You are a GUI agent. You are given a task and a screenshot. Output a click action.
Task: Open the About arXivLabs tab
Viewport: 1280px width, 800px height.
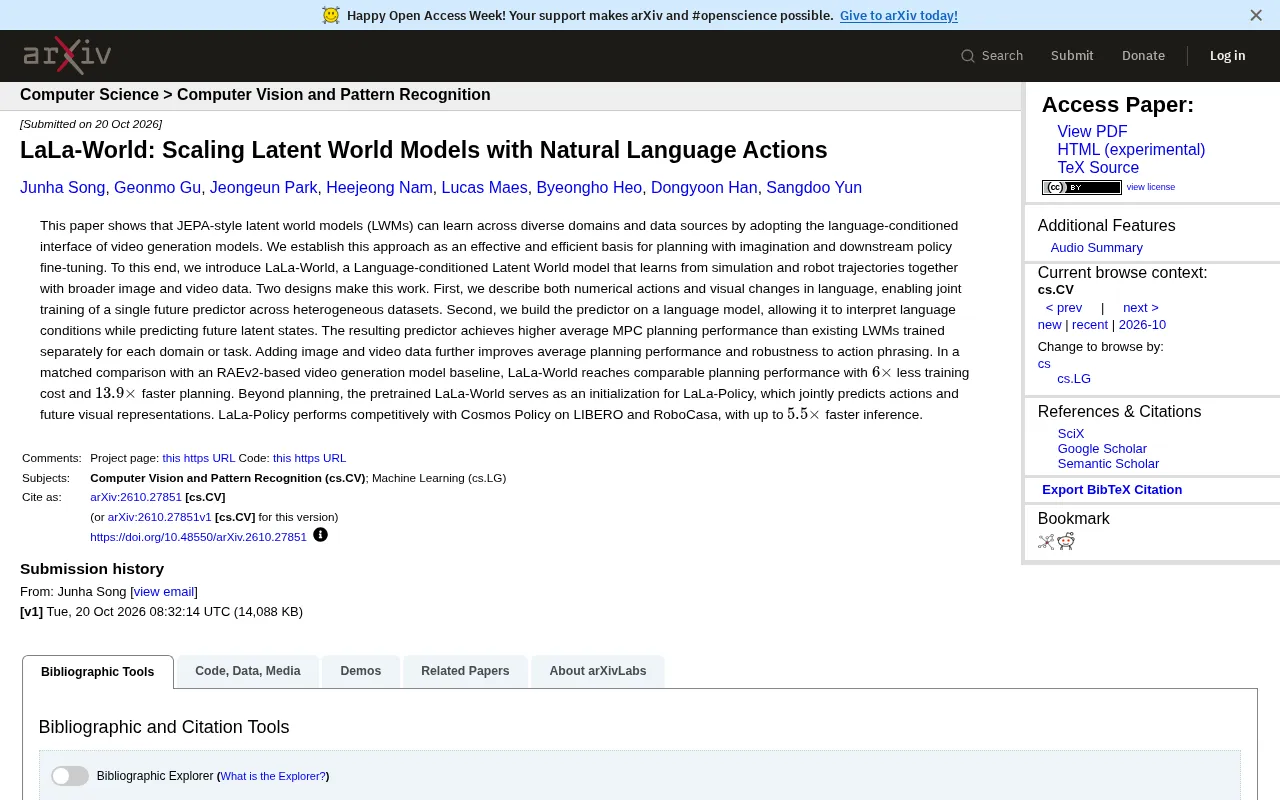tap(598, 671)
